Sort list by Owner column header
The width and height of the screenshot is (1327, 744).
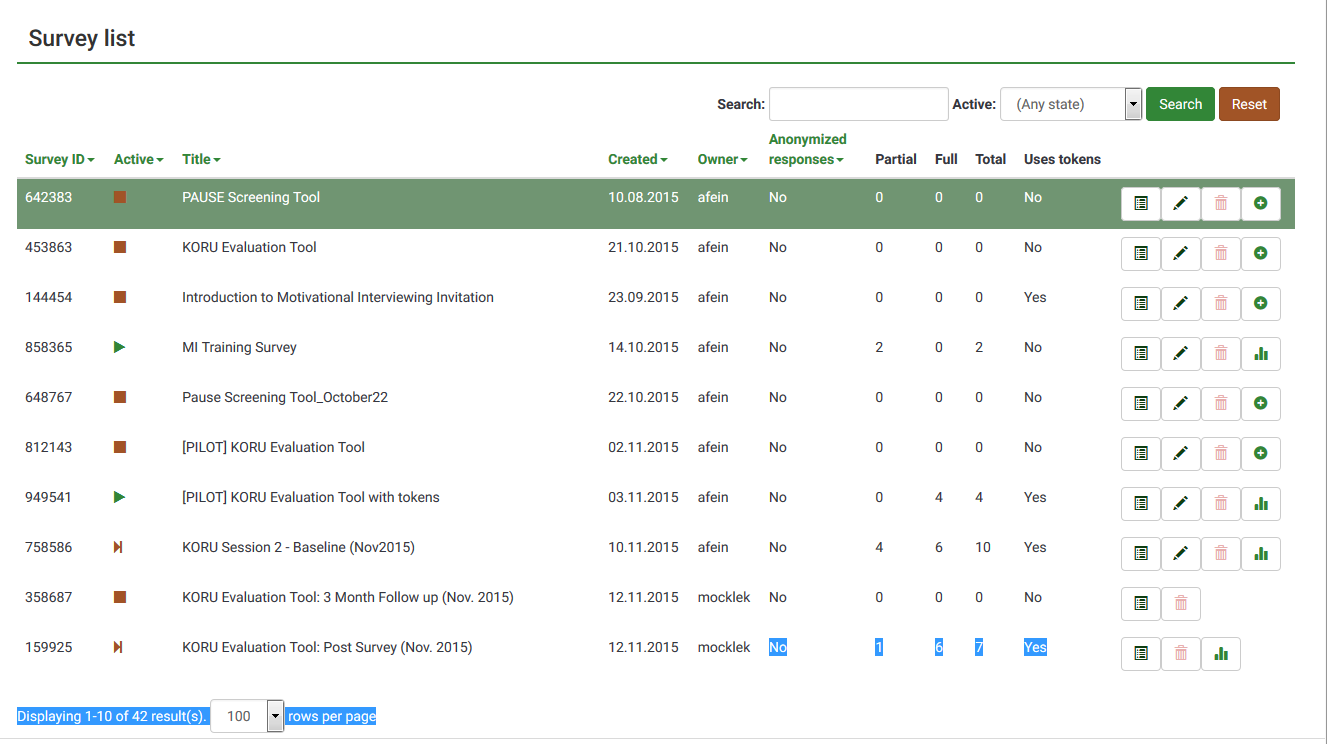(x=722, y=159)
